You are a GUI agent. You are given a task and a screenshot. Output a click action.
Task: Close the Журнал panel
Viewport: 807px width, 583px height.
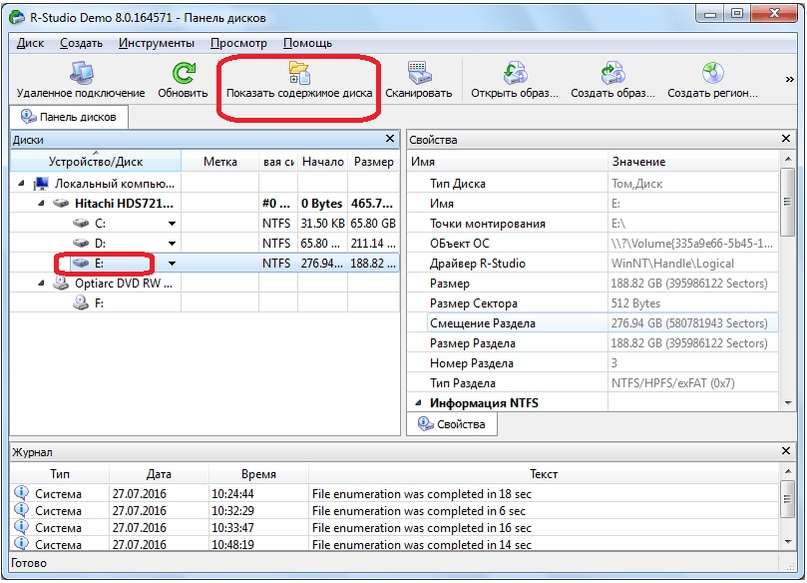[x=786, y=451]
